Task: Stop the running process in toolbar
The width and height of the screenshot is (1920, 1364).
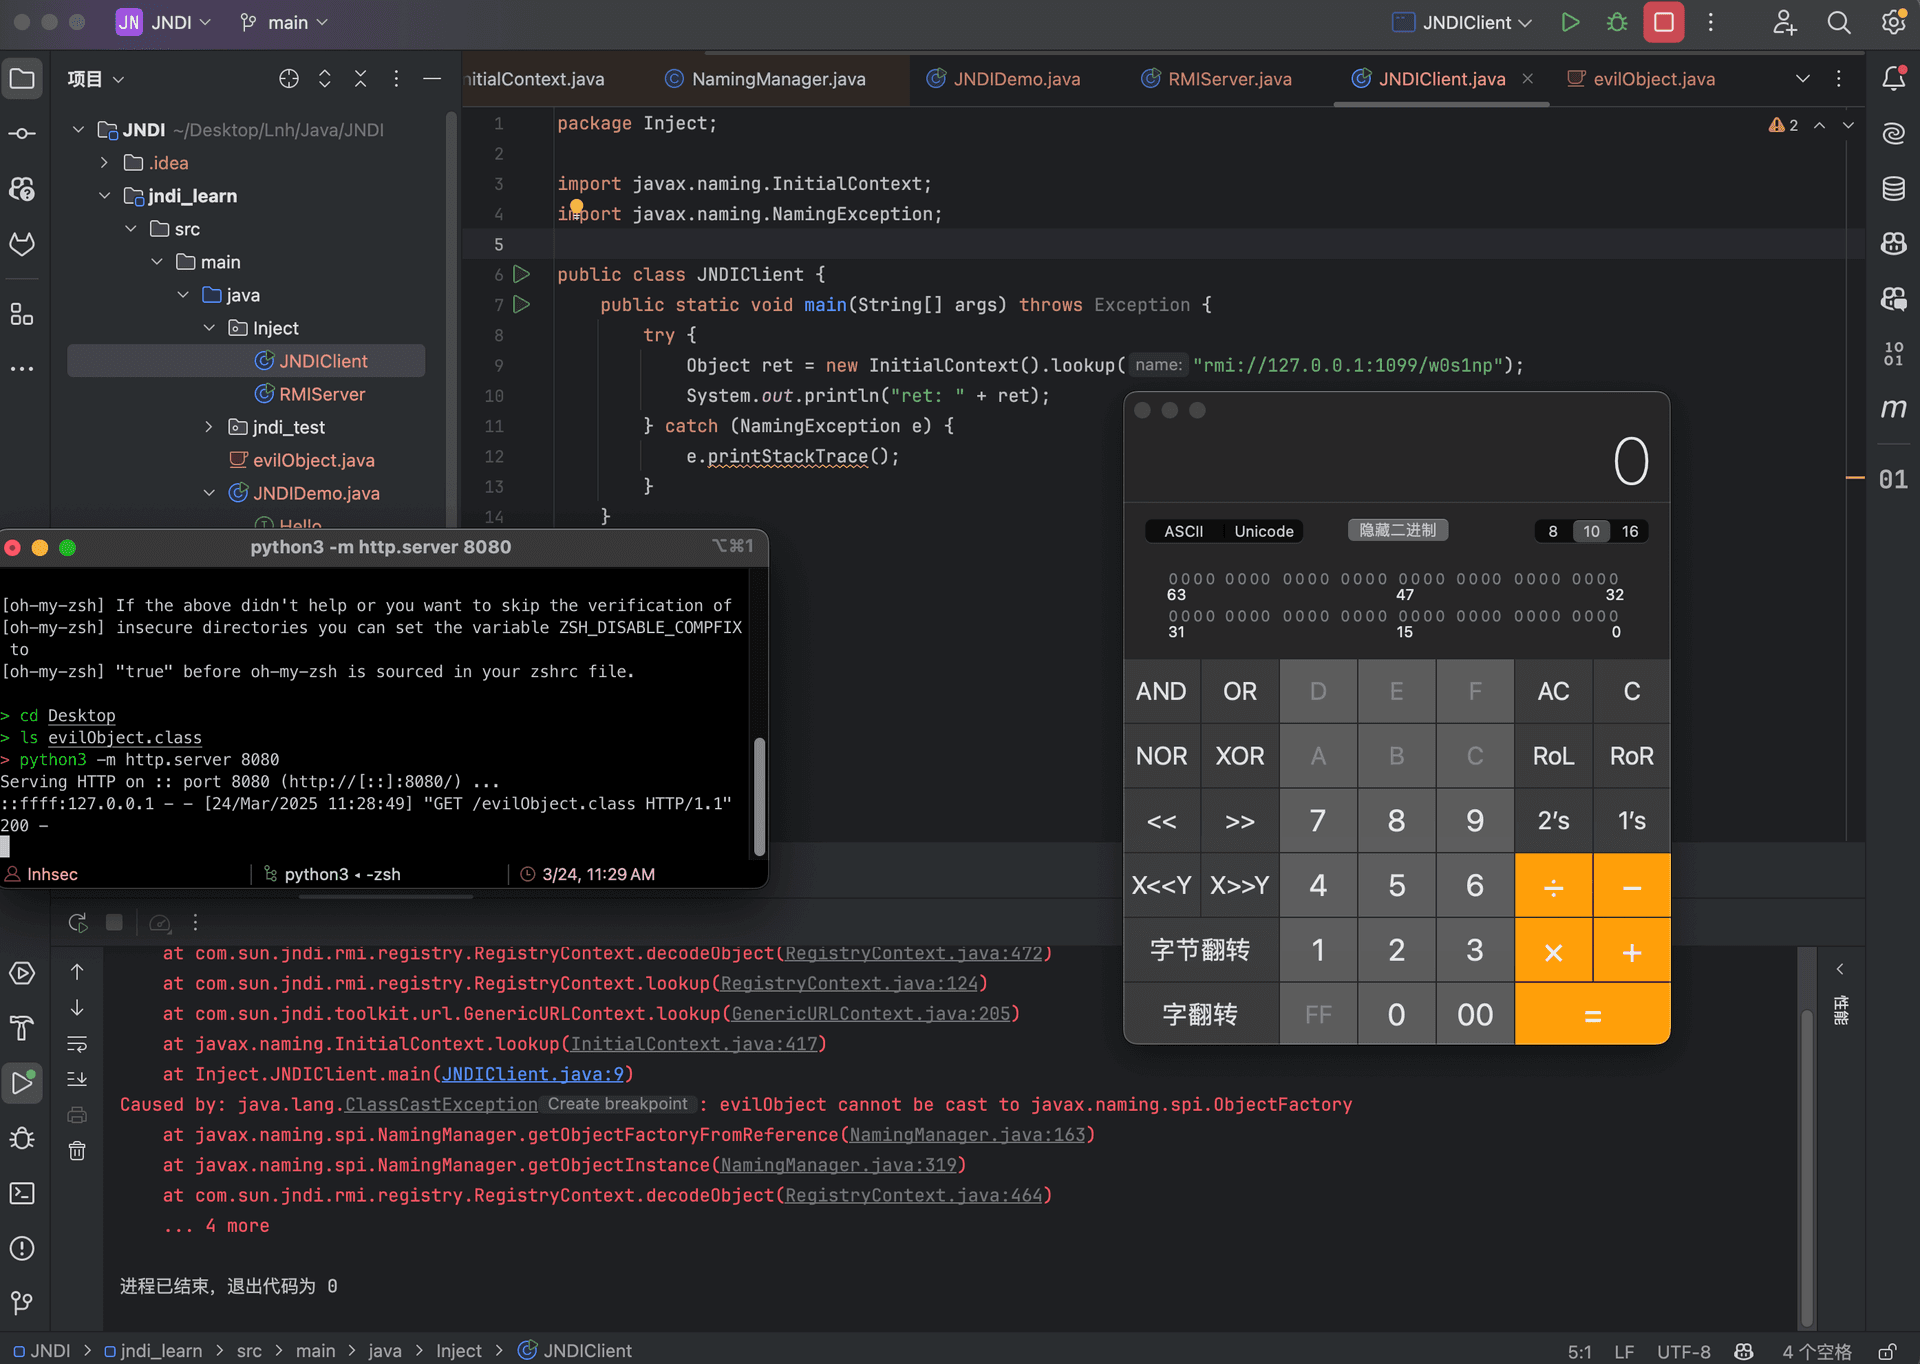Action: click(1664, 22)
